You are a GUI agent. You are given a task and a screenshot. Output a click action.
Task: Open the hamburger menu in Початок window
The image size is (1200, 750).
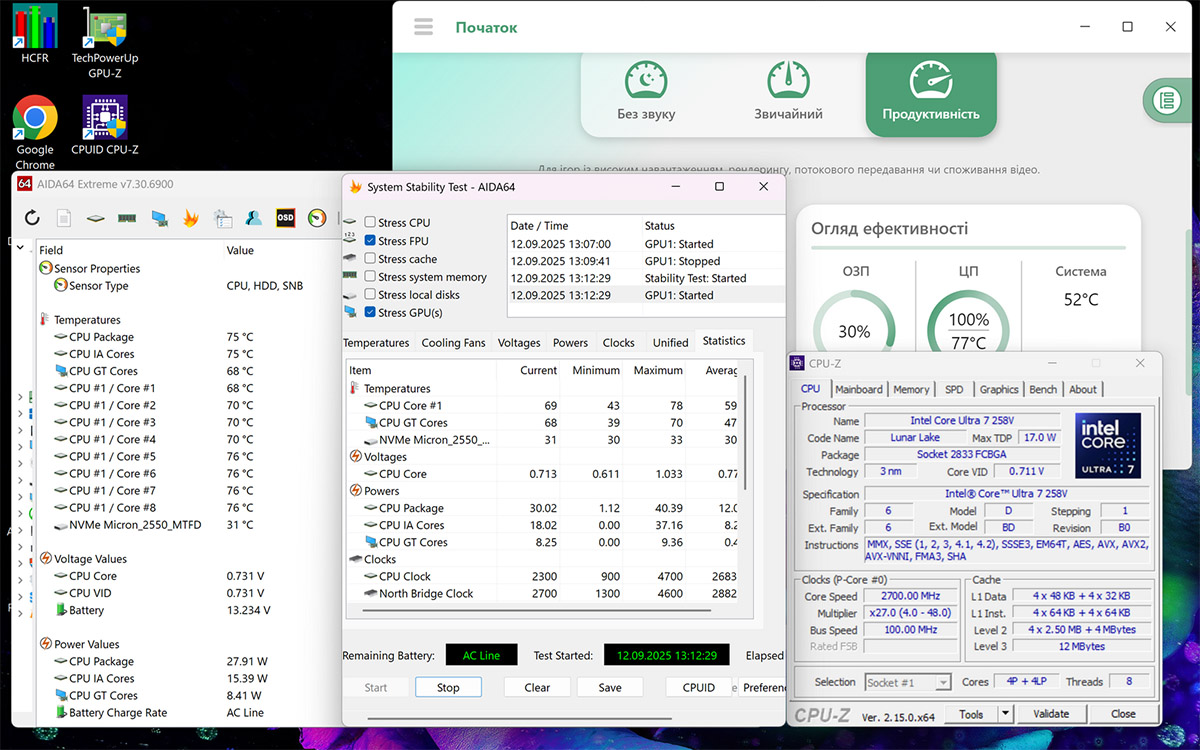pos(423,27)
